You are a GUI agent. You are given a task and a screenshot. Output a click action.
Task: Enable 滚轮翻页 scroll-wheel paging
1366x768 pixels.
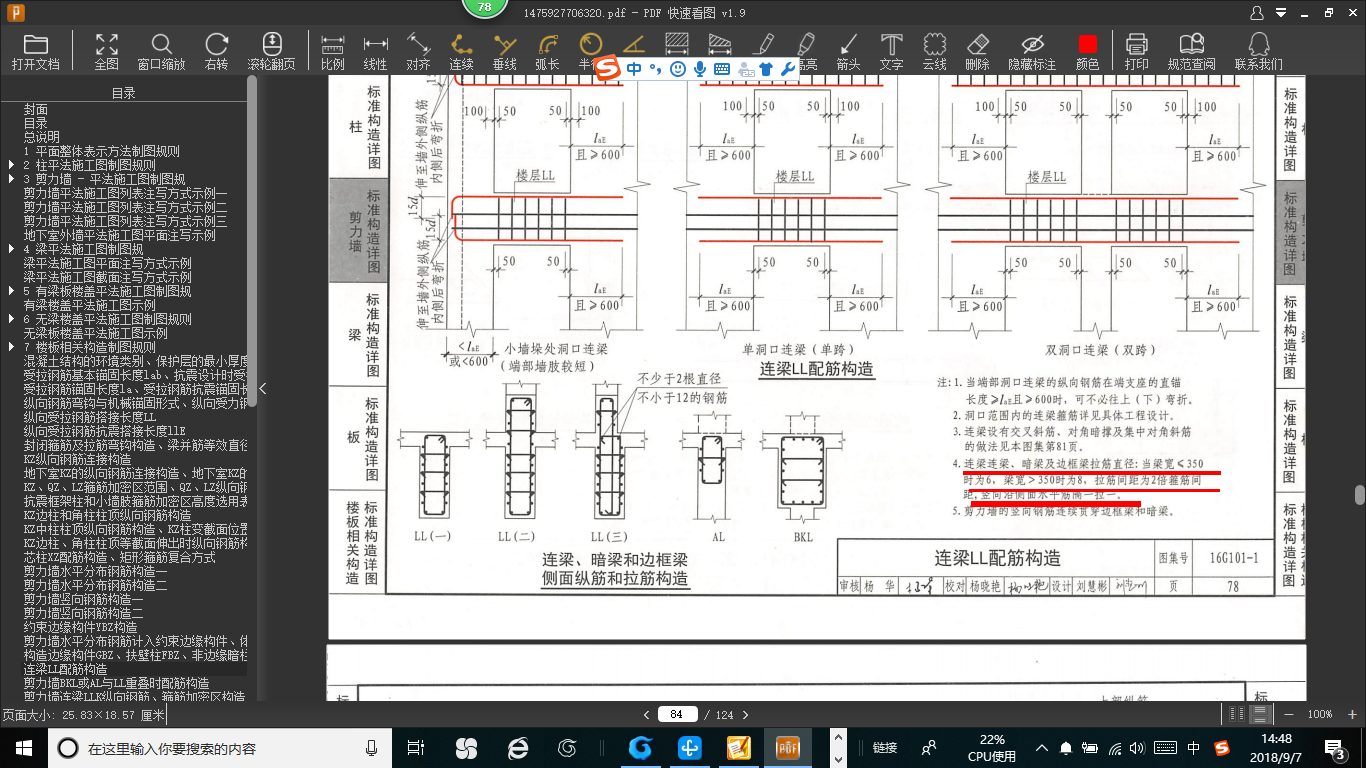pyautogui.click(x=270, y=47)
